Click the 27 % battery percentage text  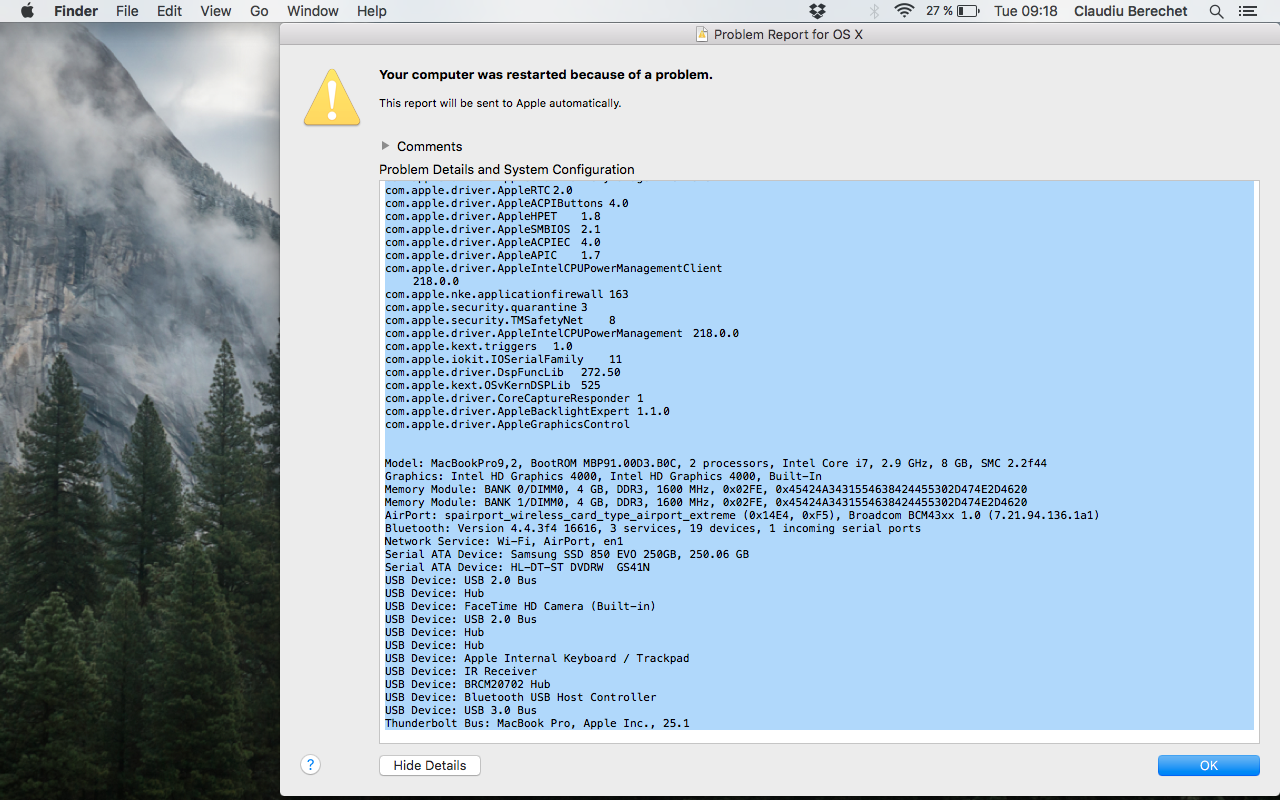(x=939, y=11)
